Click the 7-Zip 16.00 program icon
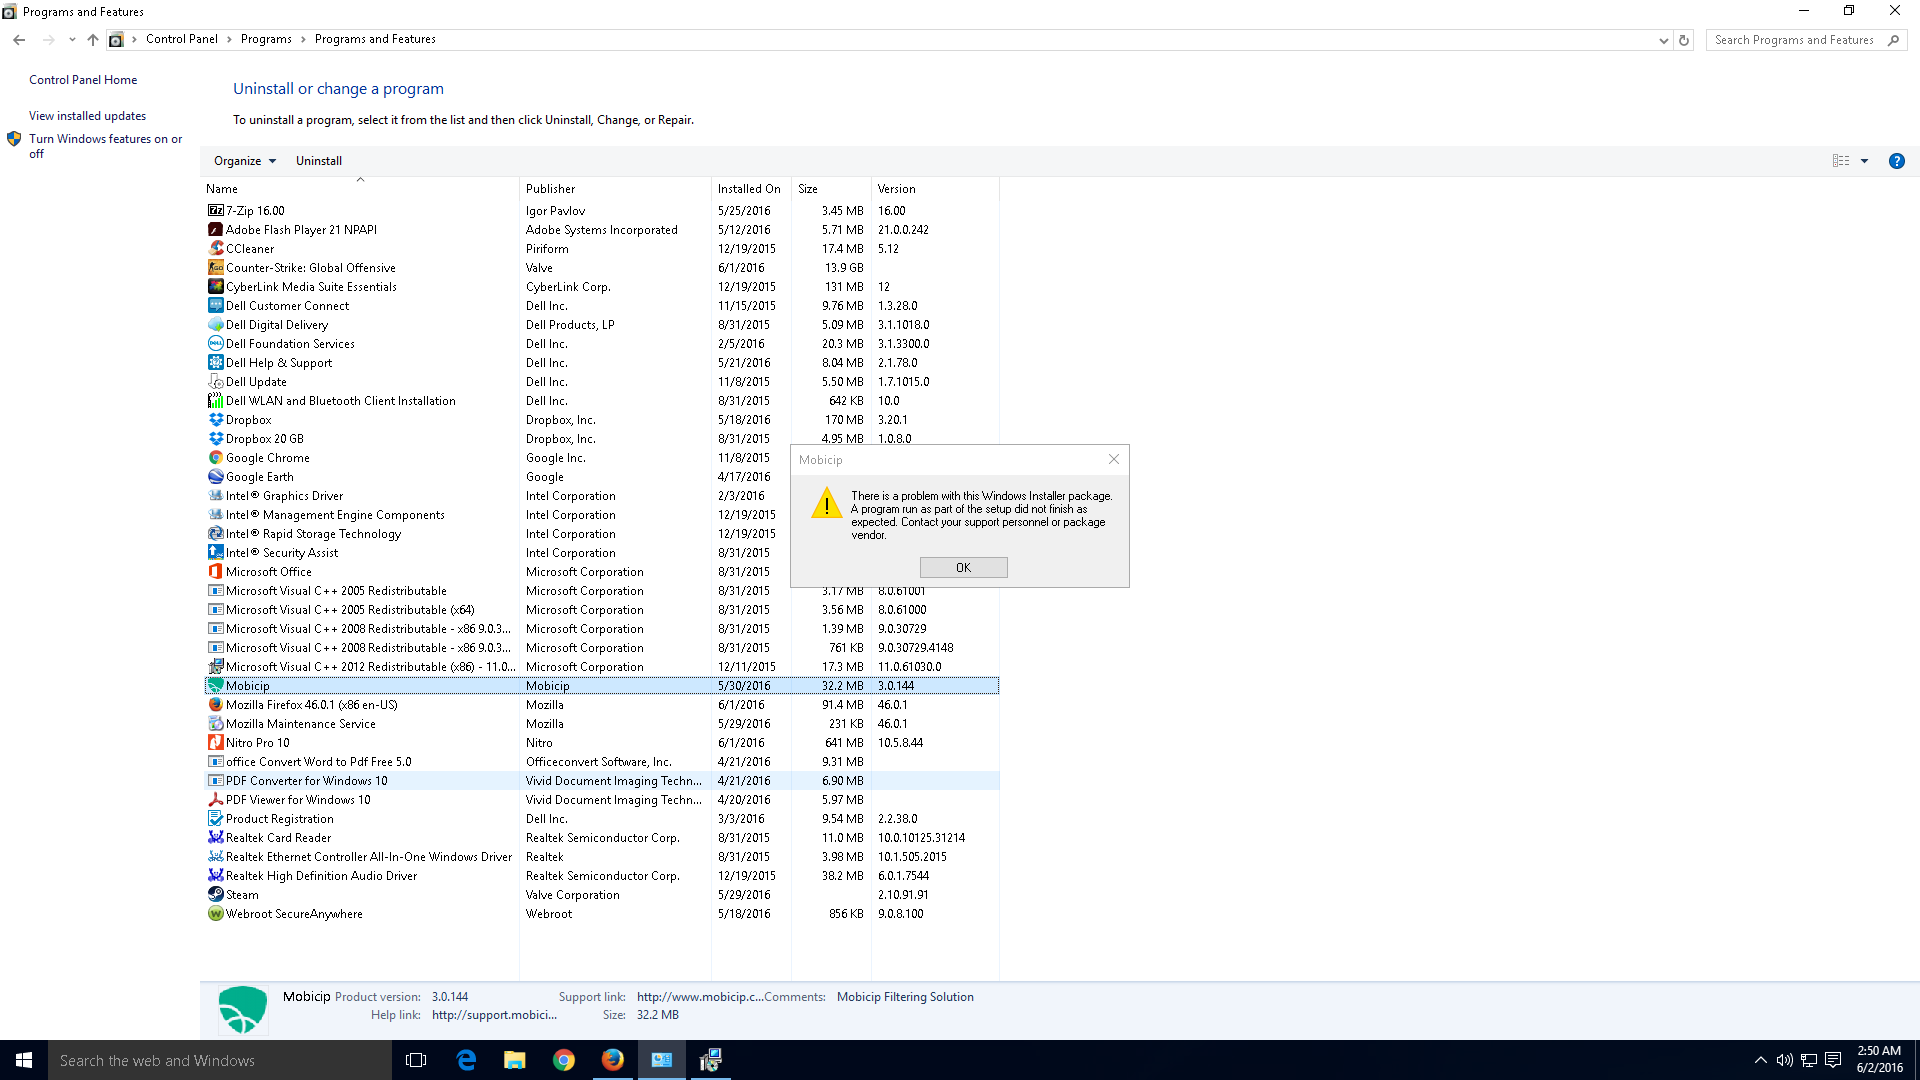Image resolution: width=1920 pixels, height=1080 pixels. (x=215, y=211)
